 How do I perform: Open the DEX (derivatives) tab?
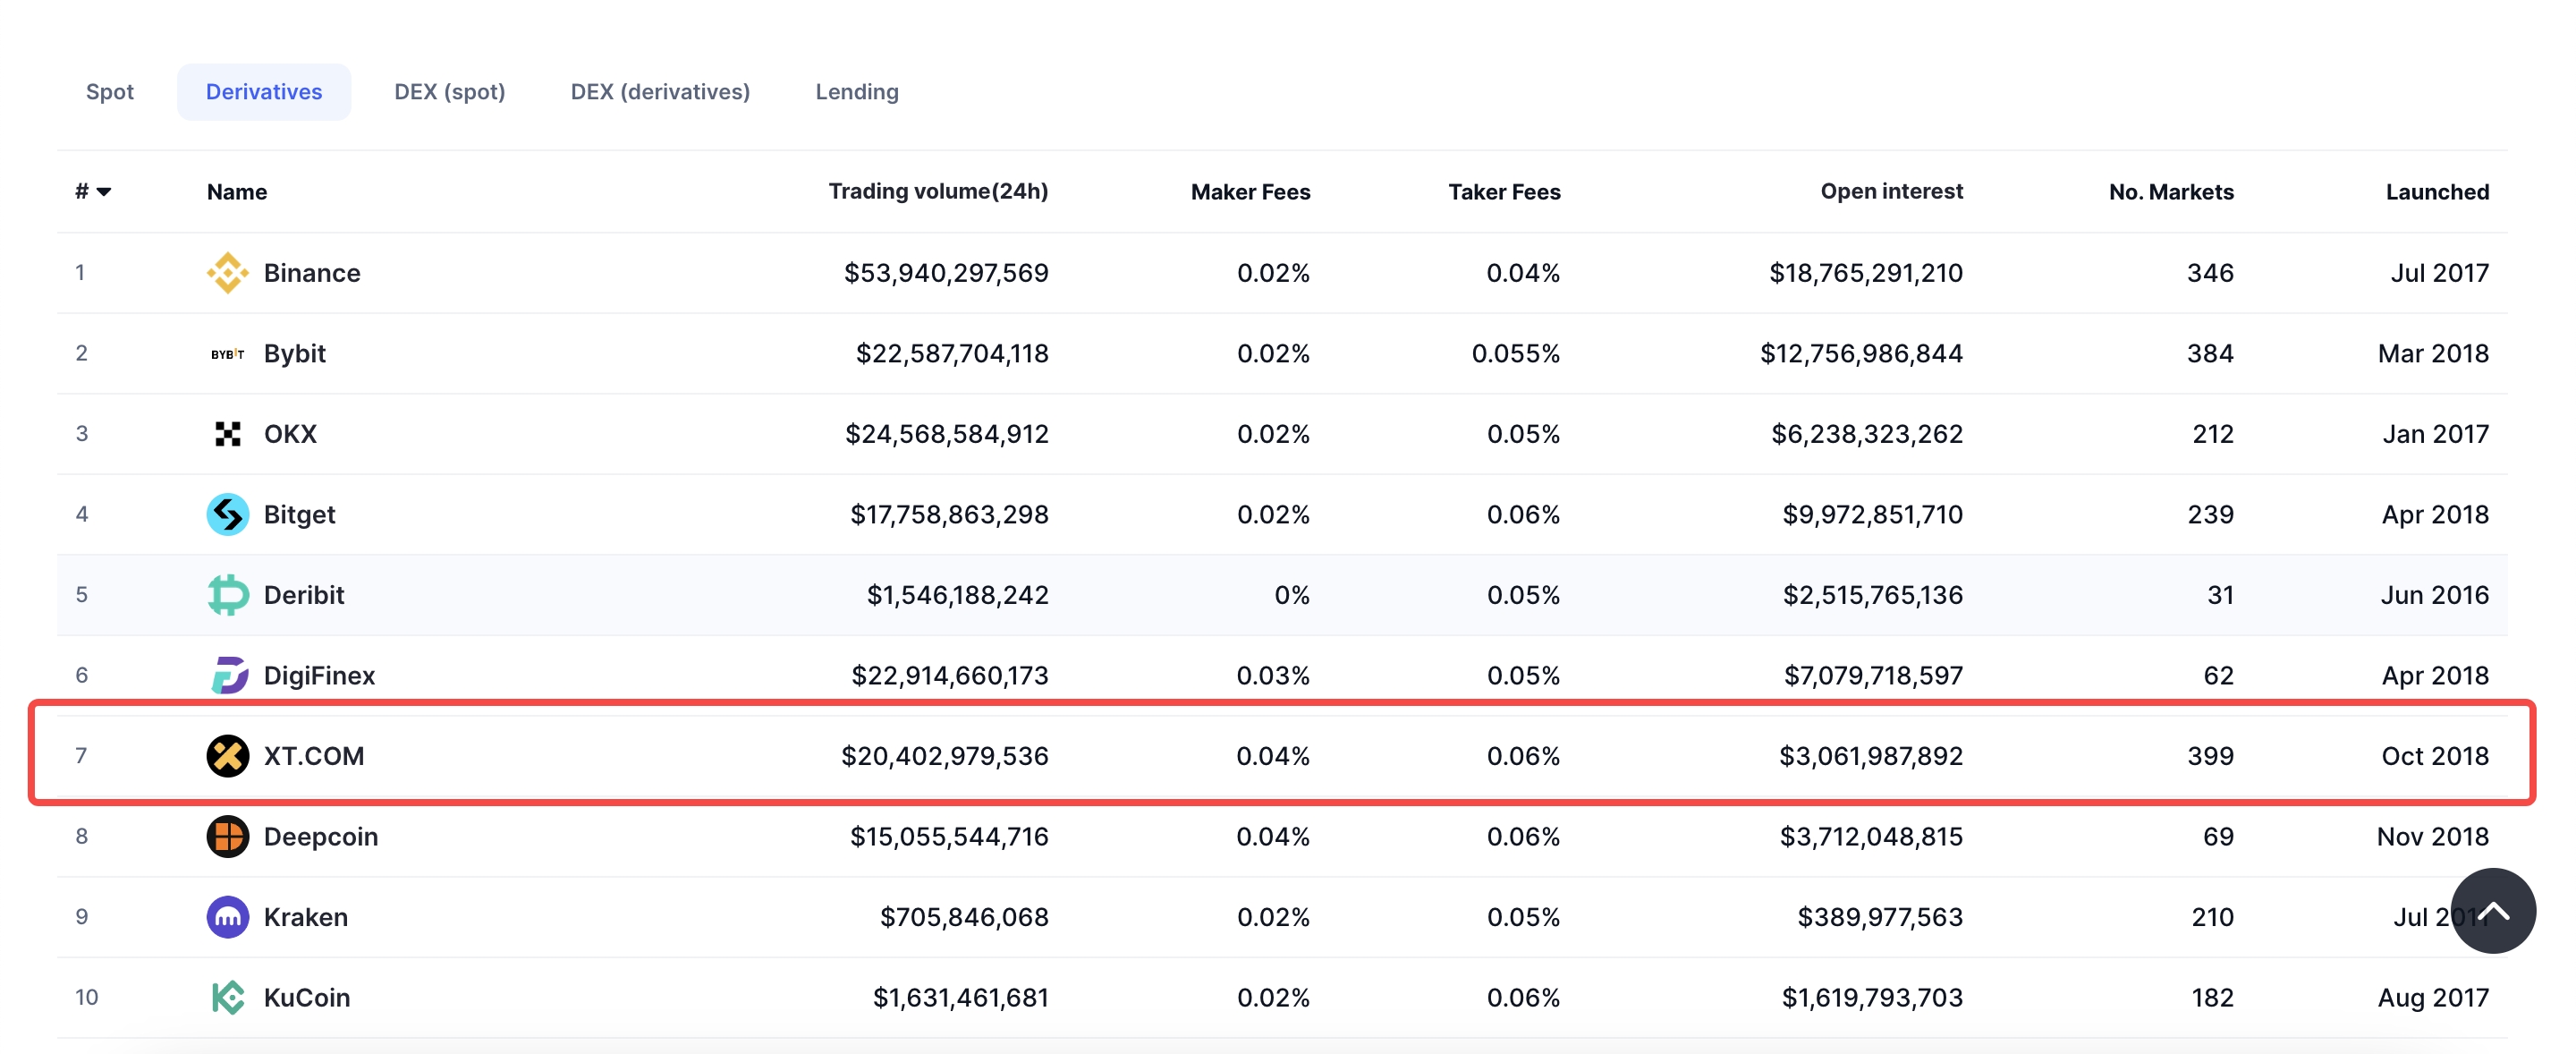click(660, 92)
